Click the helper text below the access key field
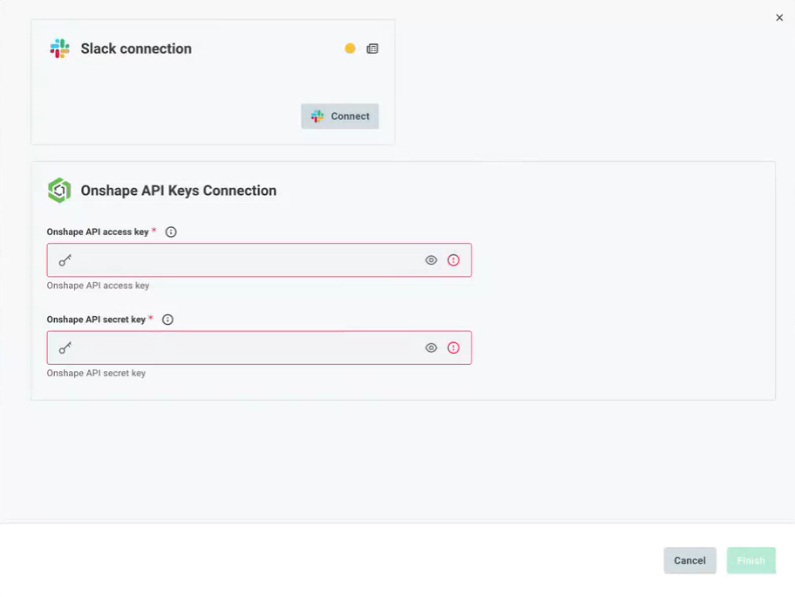Screen dimensions: 795x597 coord(98,286)
